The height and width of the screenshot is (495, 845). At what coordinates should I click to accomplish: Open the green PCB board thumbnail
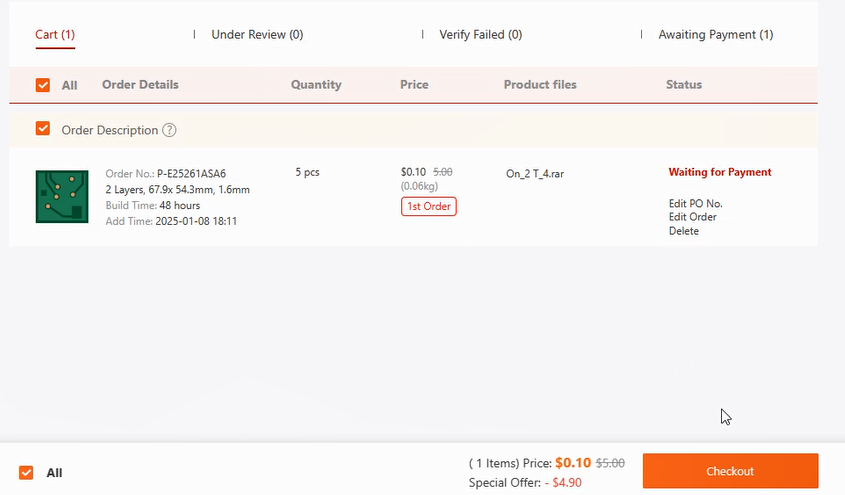coord(62,196)
